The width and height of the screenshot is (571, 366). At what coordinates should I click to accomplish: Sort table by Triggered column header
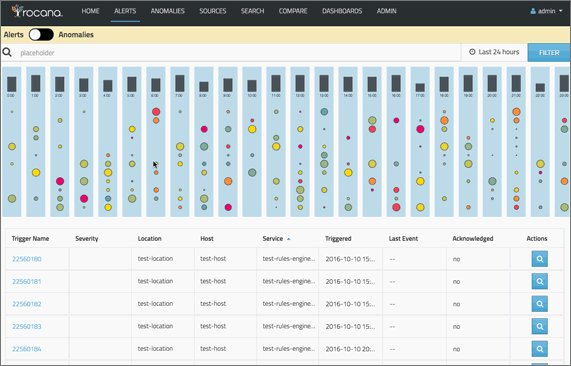338,239
